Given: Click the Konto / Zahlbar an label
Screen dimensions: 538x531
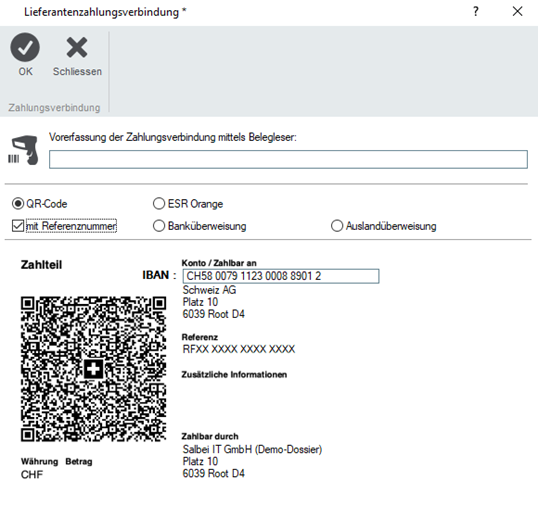Looking at the screenshot, I should [x=219, y=263].
